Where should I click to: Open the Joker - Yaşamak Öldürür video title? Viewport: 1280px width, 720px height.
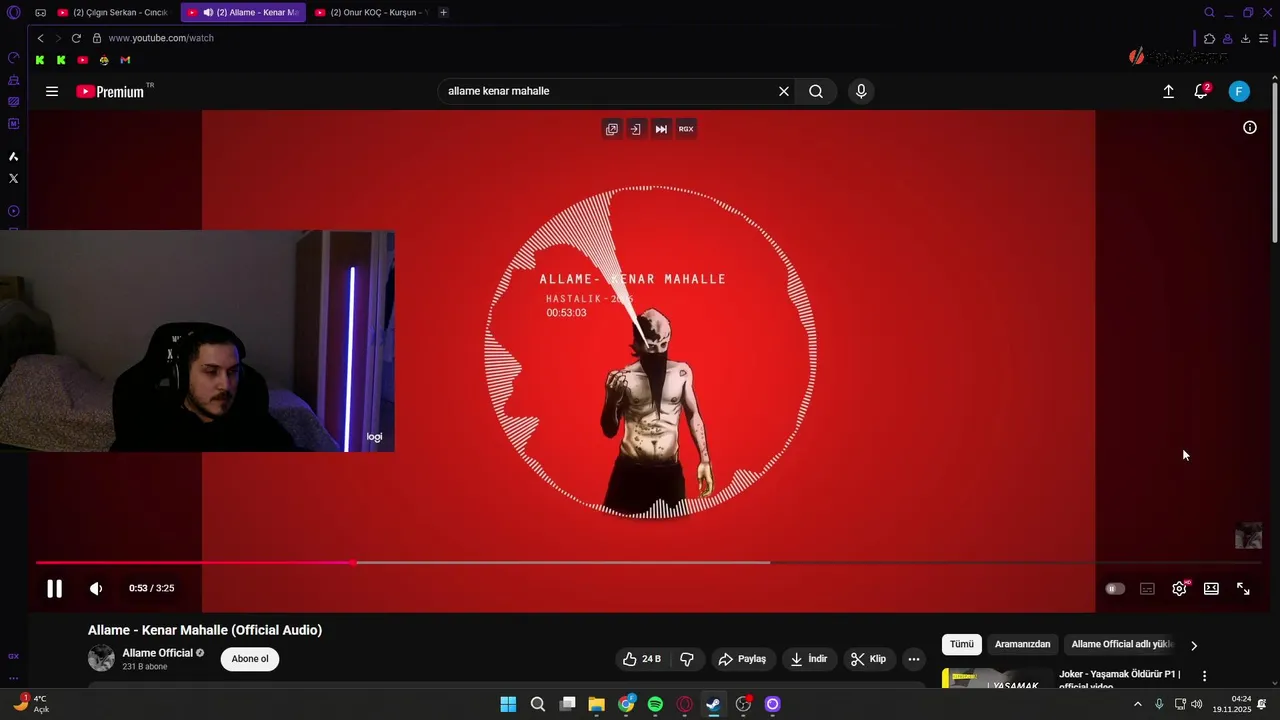point(1120,680)
